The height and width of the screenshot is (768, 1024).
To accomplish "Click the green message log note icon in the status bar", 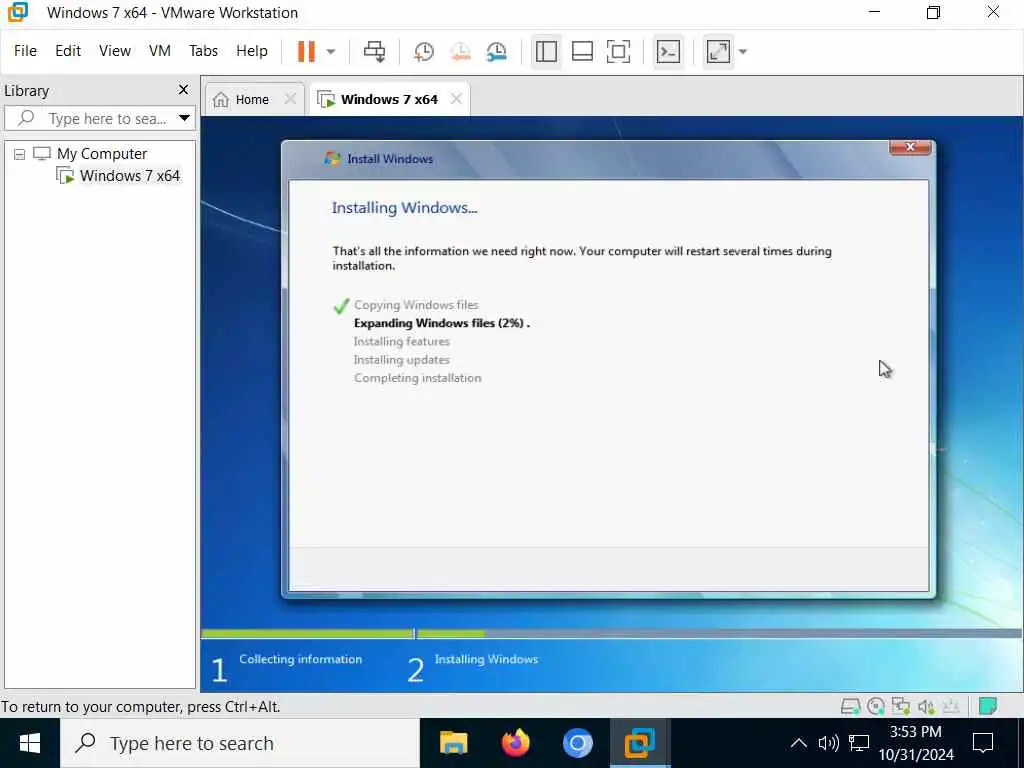I will [988, 706].
